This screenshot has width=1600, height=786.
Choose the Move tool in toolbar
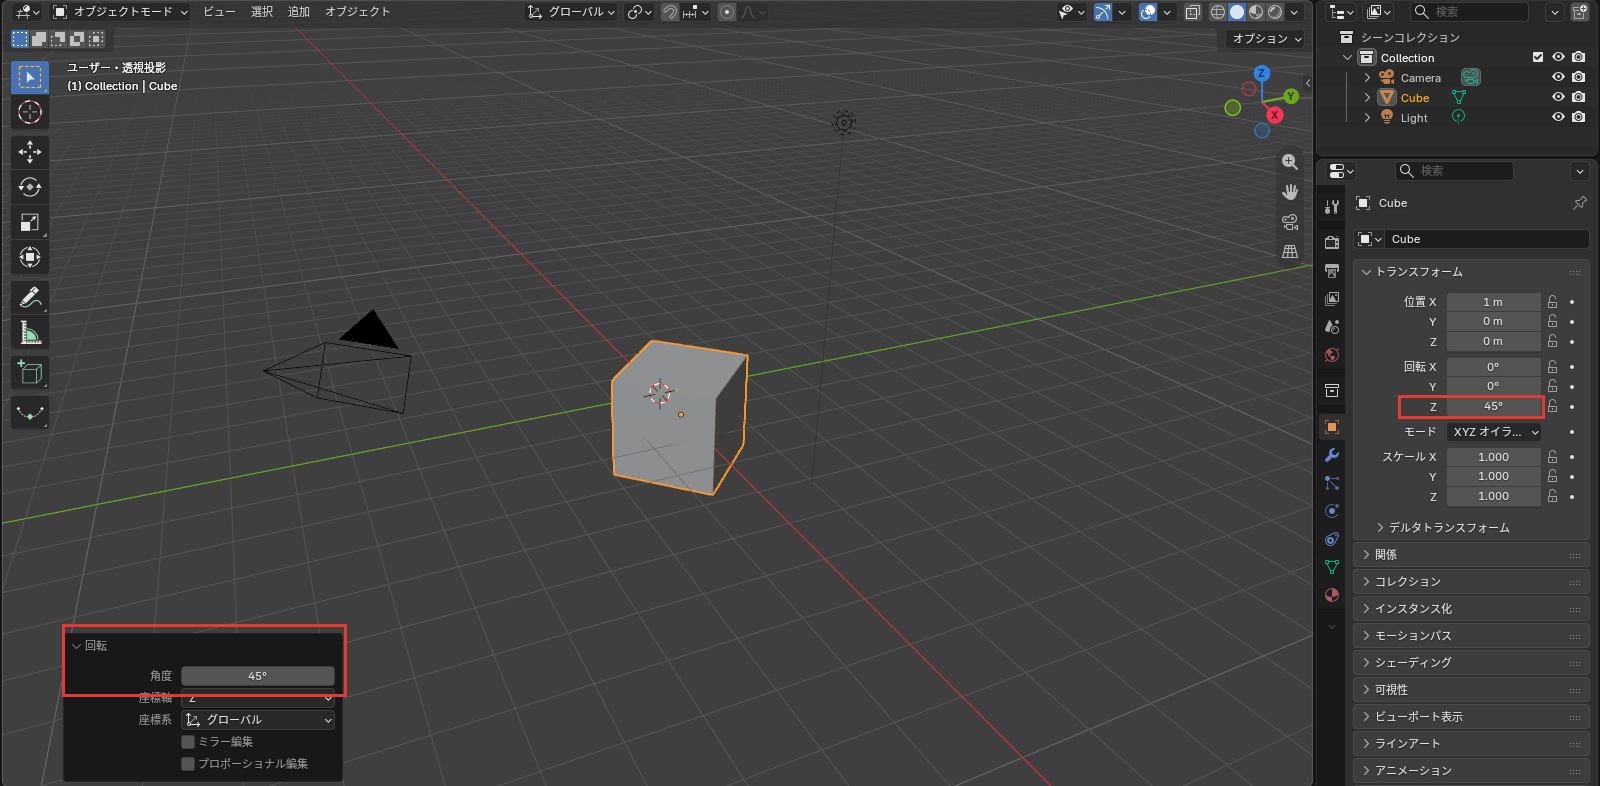click(30, 152)
